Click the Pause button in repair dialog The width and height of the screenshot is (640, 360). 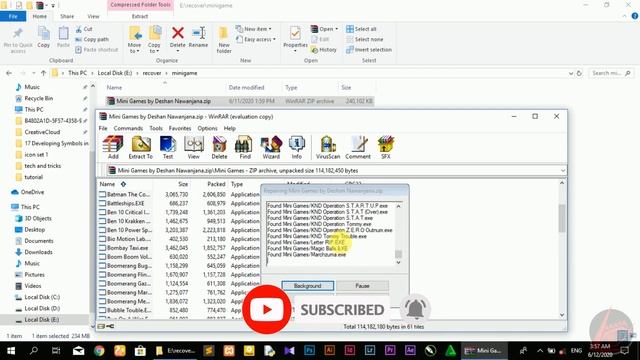tap(362, 286)
